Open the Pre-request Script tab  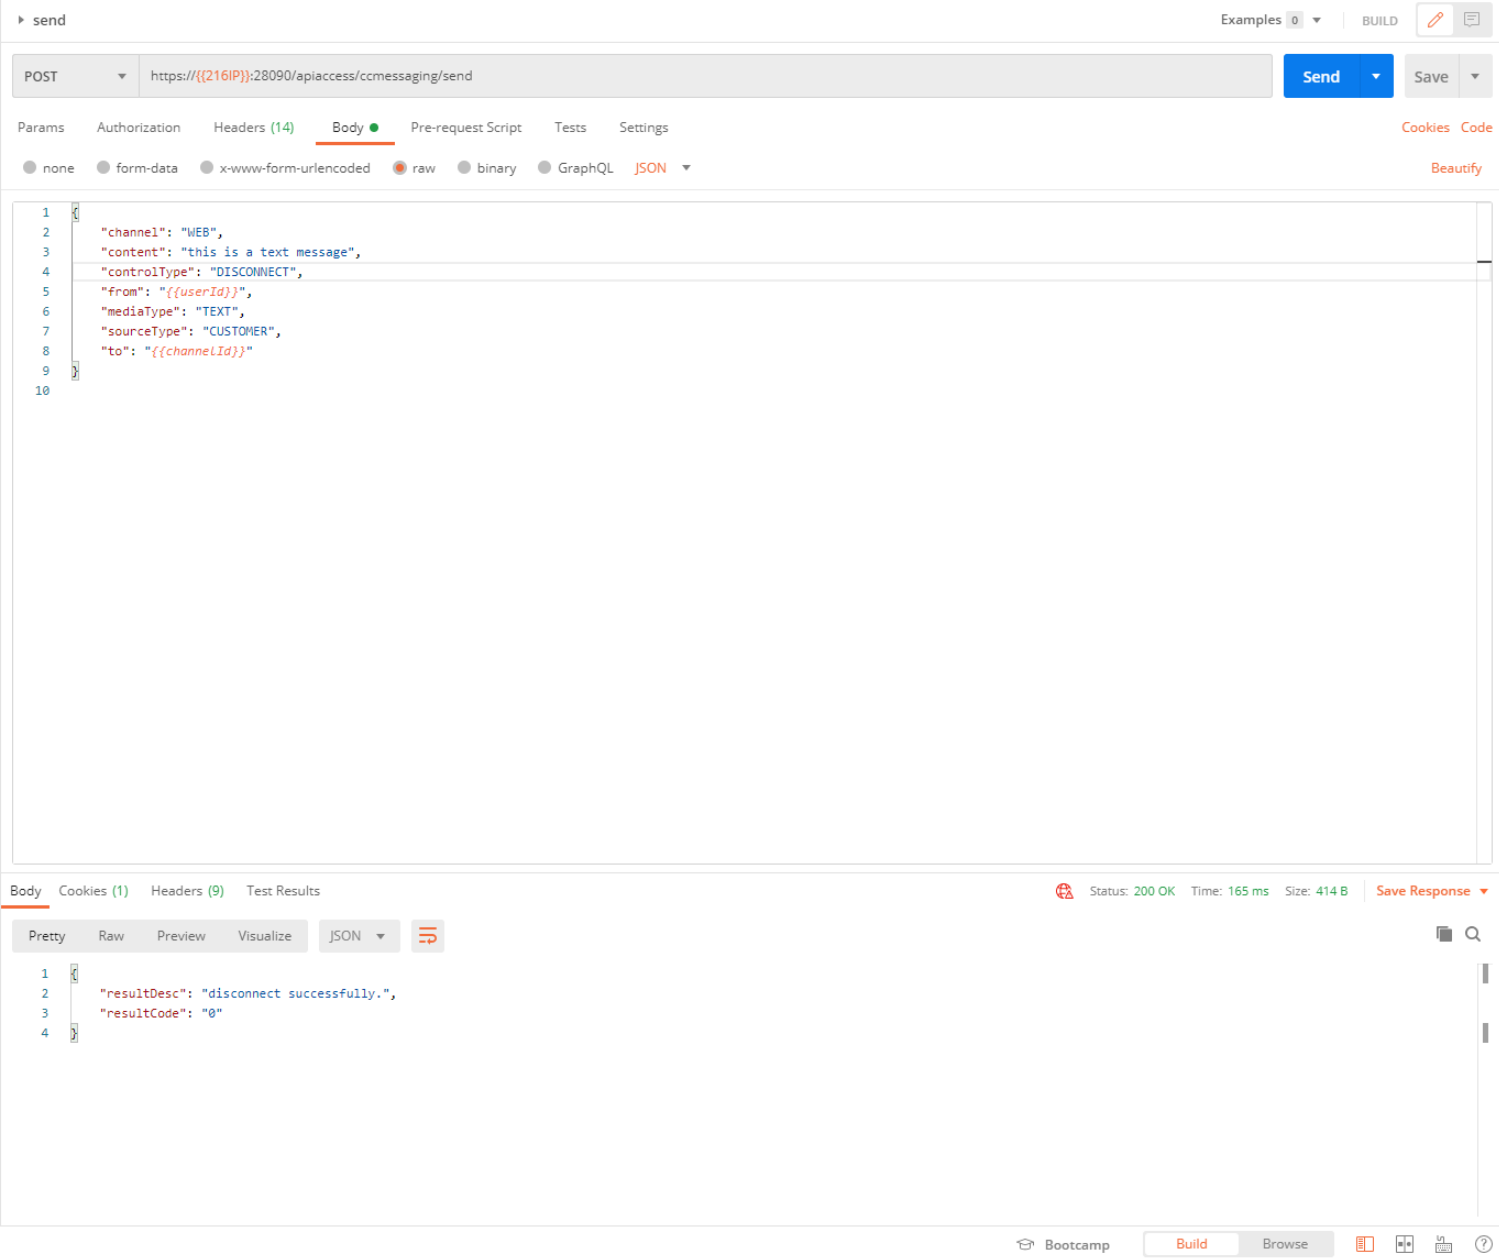point(466,127)
